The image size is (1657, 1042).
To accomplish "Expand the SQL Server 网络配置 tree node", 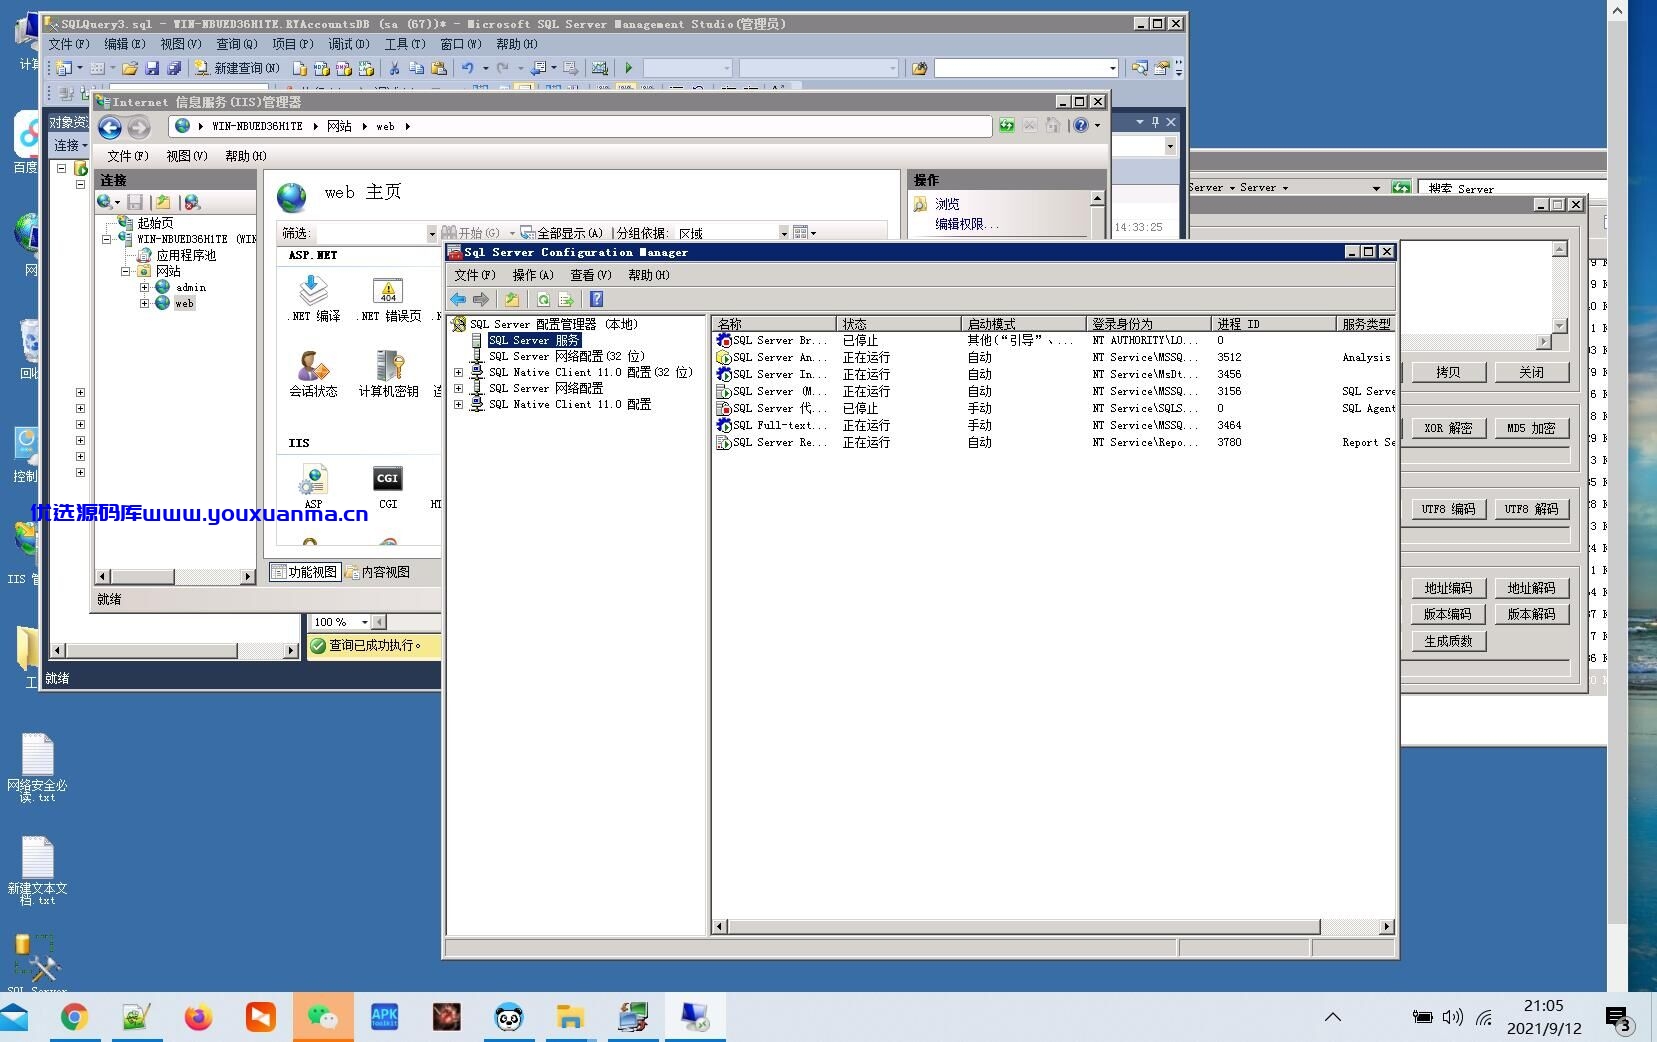I will tap(459, 388).
